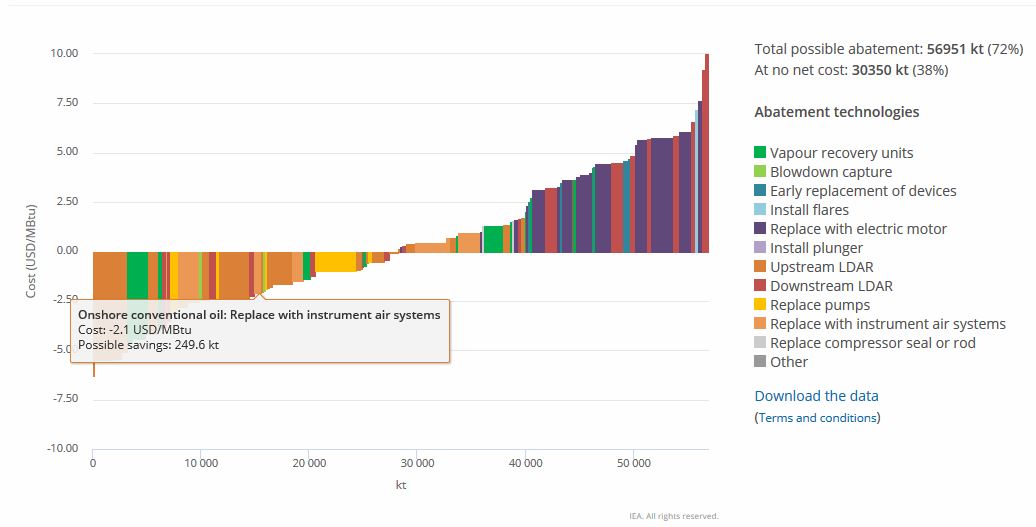
Task: Open the Terms and conditions link
Action: tap(817, 418)
